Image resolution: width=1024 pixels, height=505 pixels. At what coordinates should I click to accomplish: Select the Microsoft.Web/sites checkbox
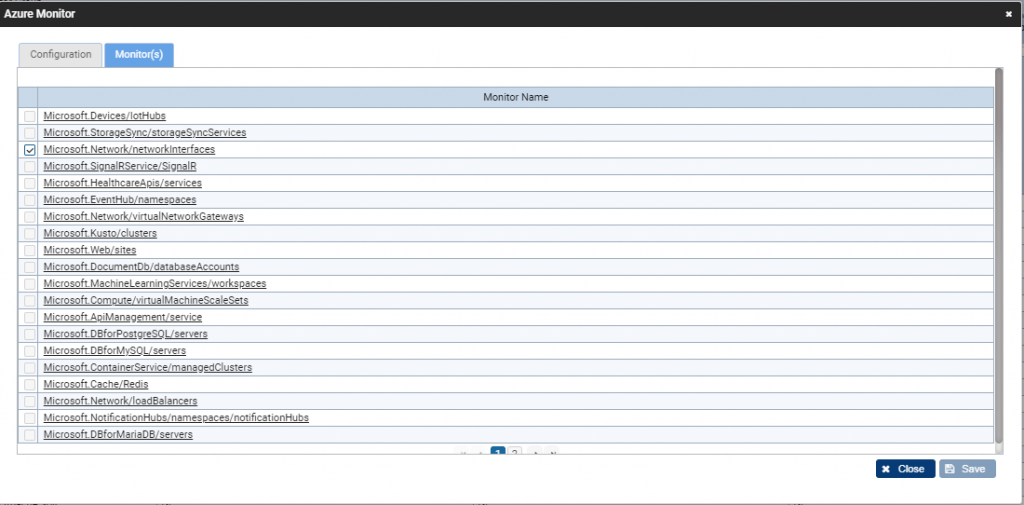[x=29, y=250]
